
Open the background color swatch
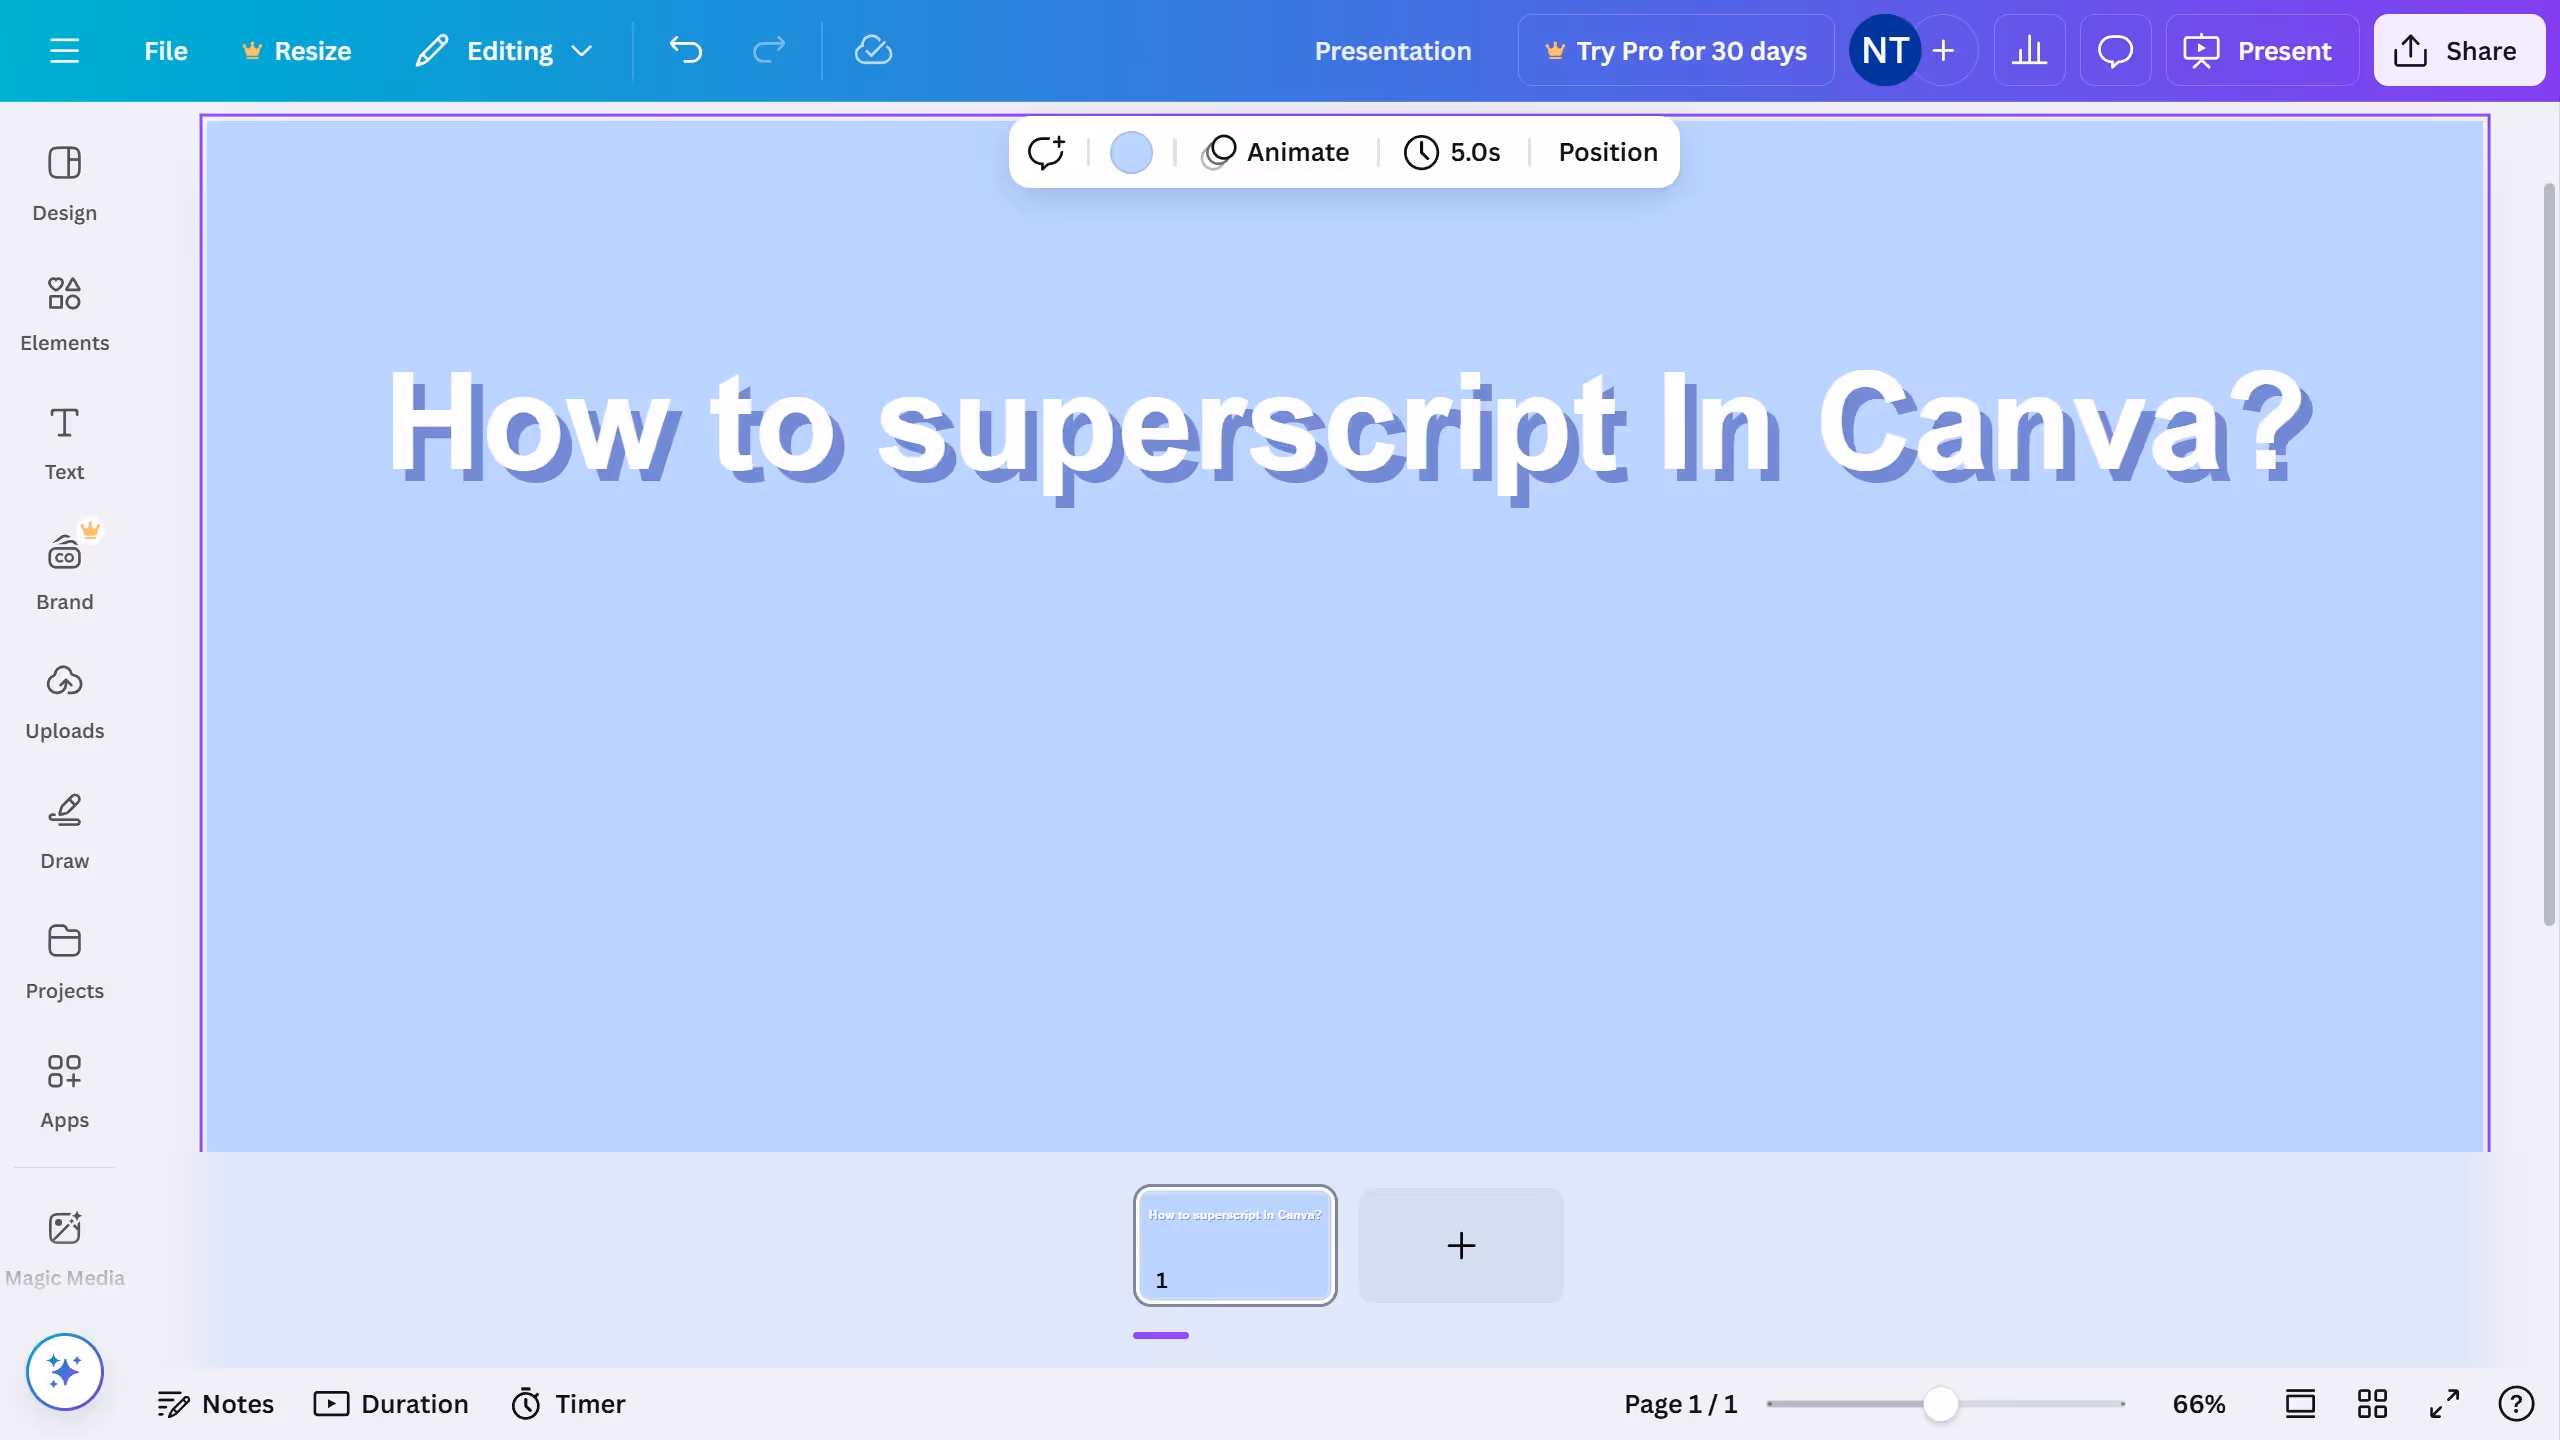[x=1130, y=152]
